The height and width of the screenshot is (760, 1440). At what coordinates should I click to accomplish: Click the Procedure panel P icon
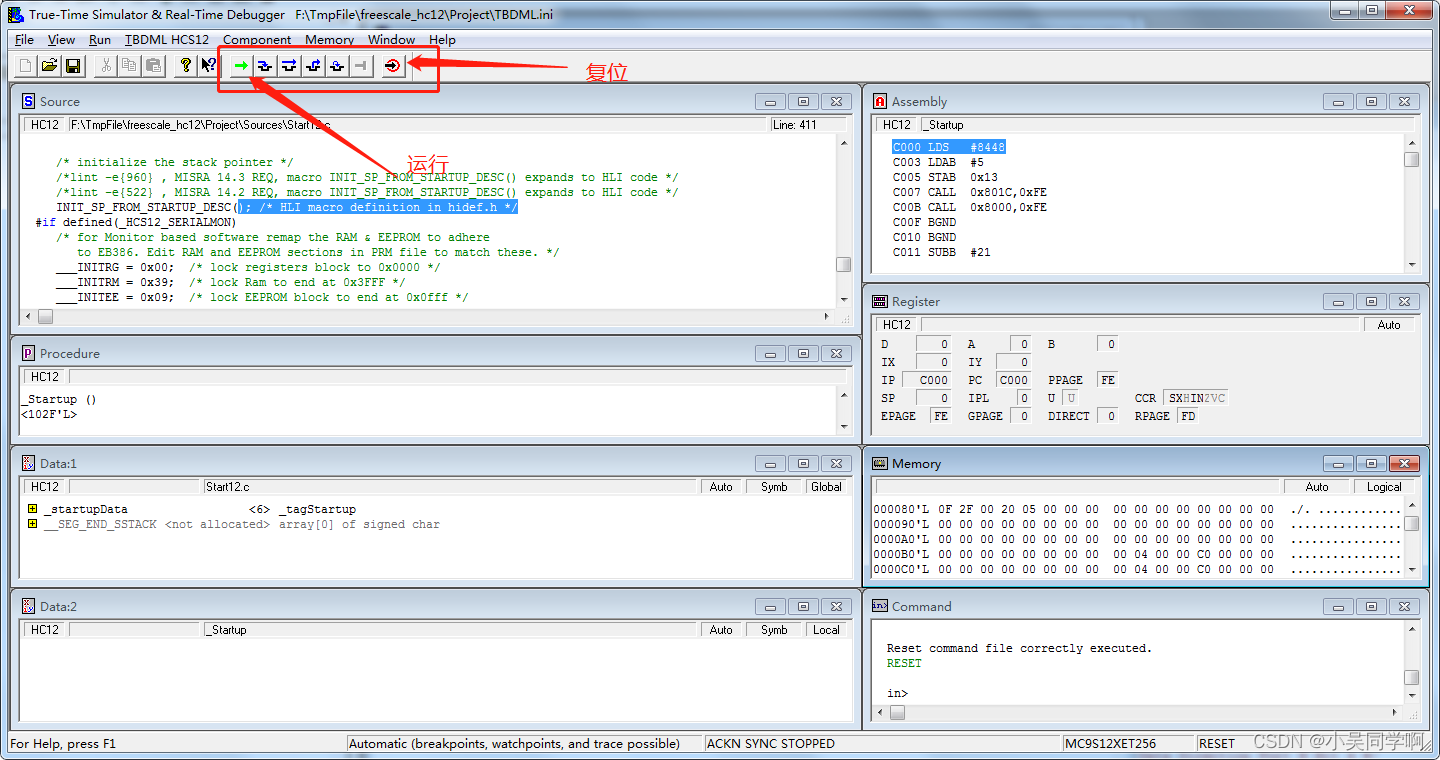coord(28,353)
